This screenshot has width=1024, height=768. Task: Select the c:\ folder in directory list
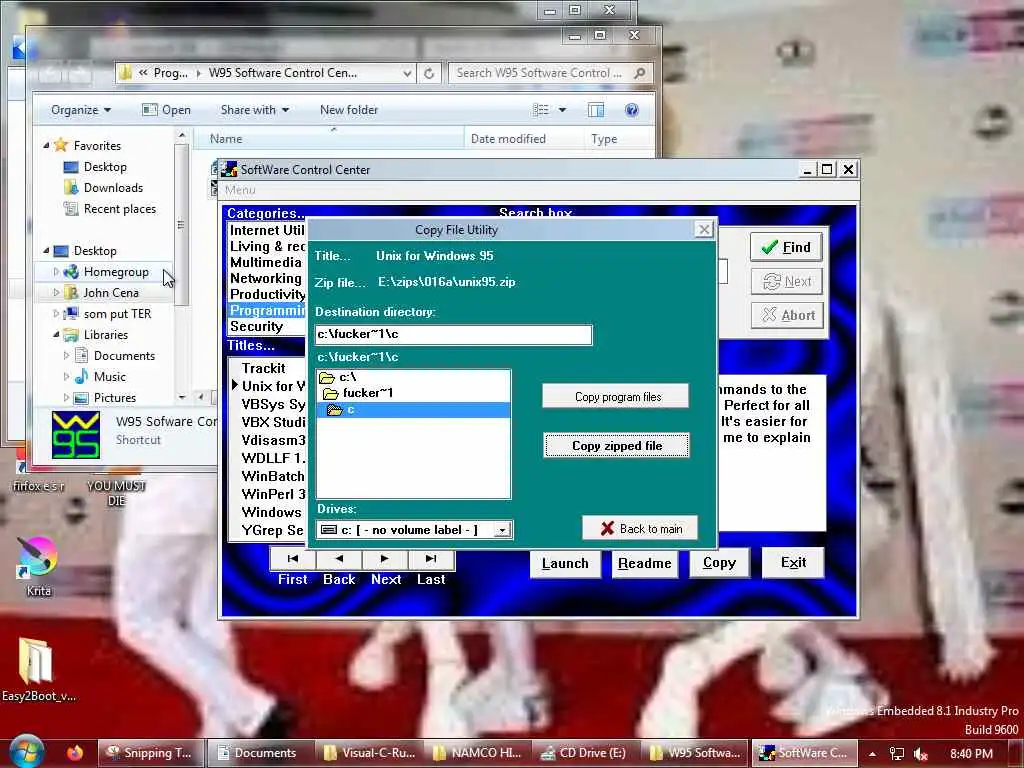click(x=413, y=377)
